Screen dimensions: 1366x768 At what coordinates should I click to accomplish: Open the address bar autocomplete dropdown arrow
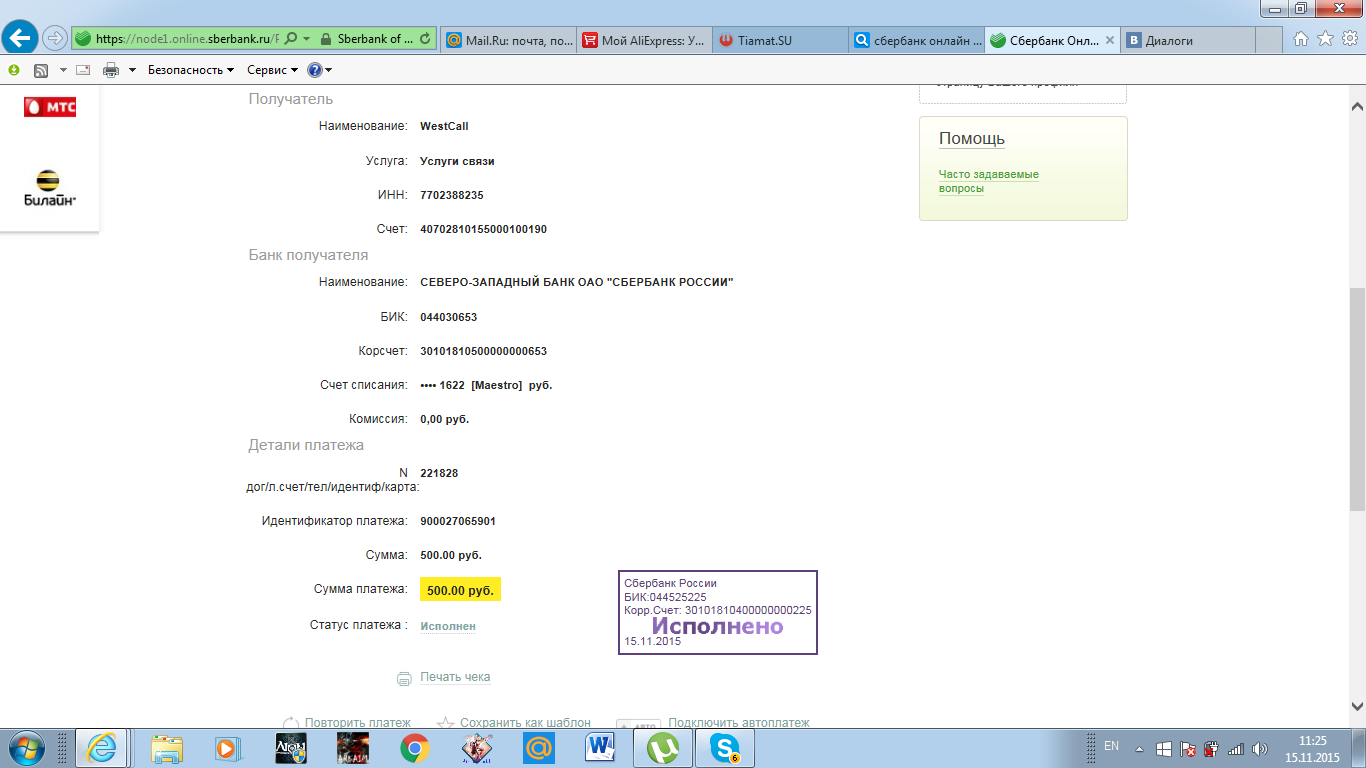click(306, 40)
